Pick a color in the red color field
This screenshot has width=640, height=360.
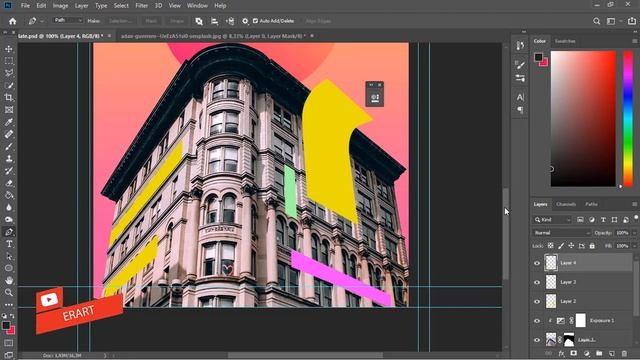coord(583,119)
